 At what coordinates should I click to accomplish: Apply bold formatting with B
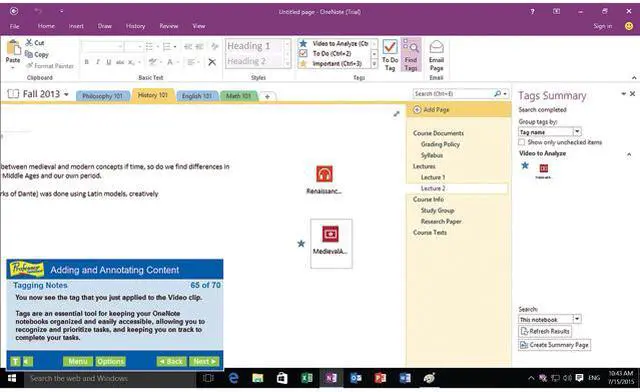click(87, 62)
